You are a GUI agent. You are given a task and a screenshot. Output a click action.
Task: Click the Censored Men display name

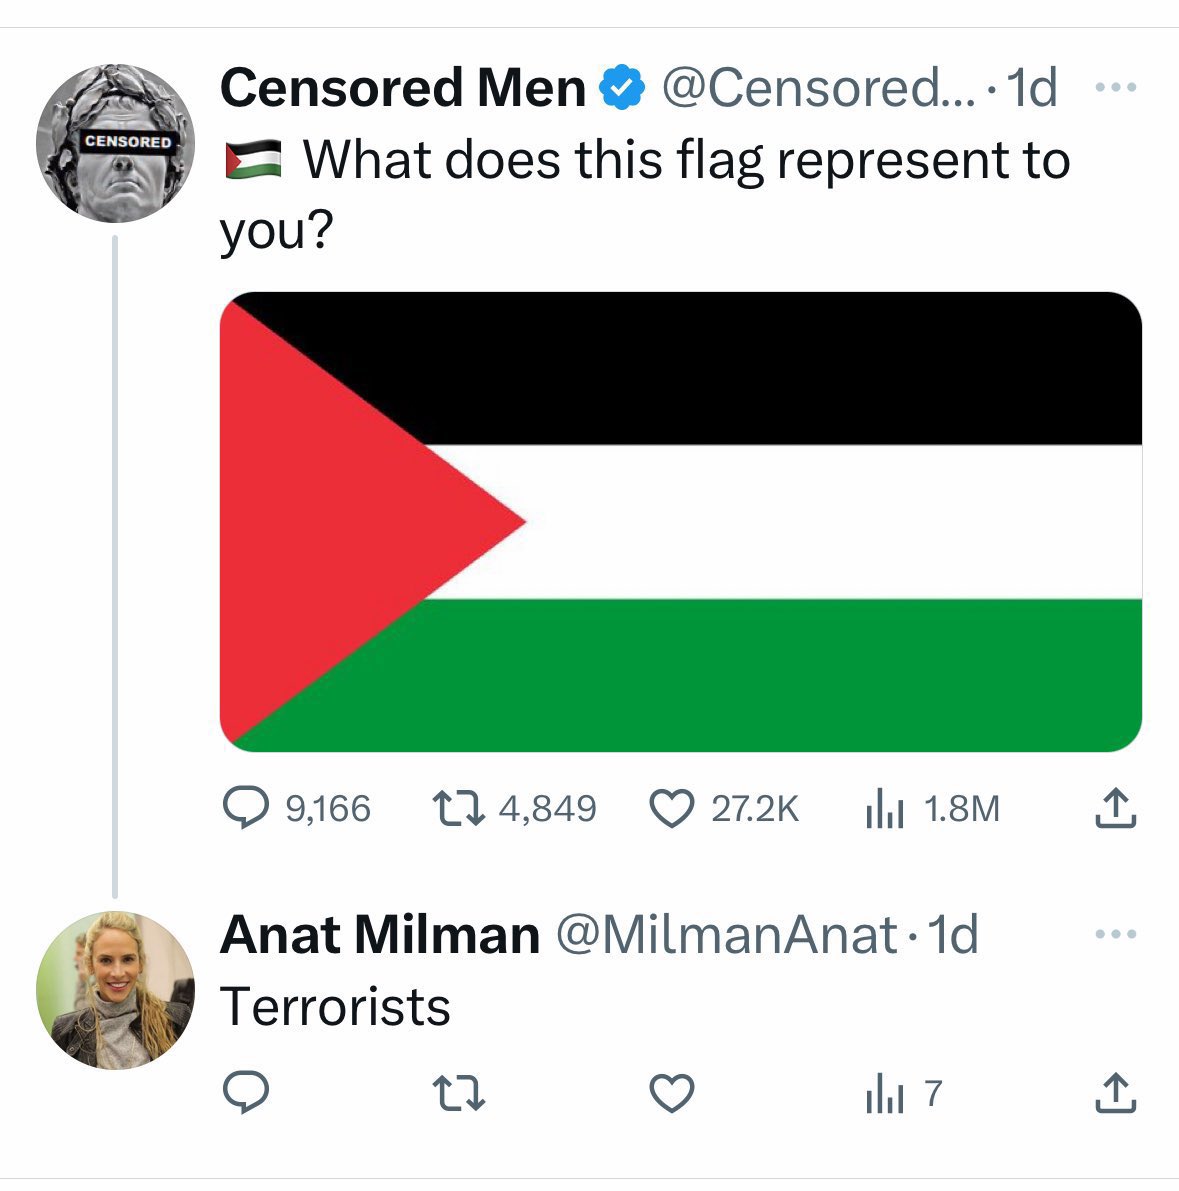(402, 88)
